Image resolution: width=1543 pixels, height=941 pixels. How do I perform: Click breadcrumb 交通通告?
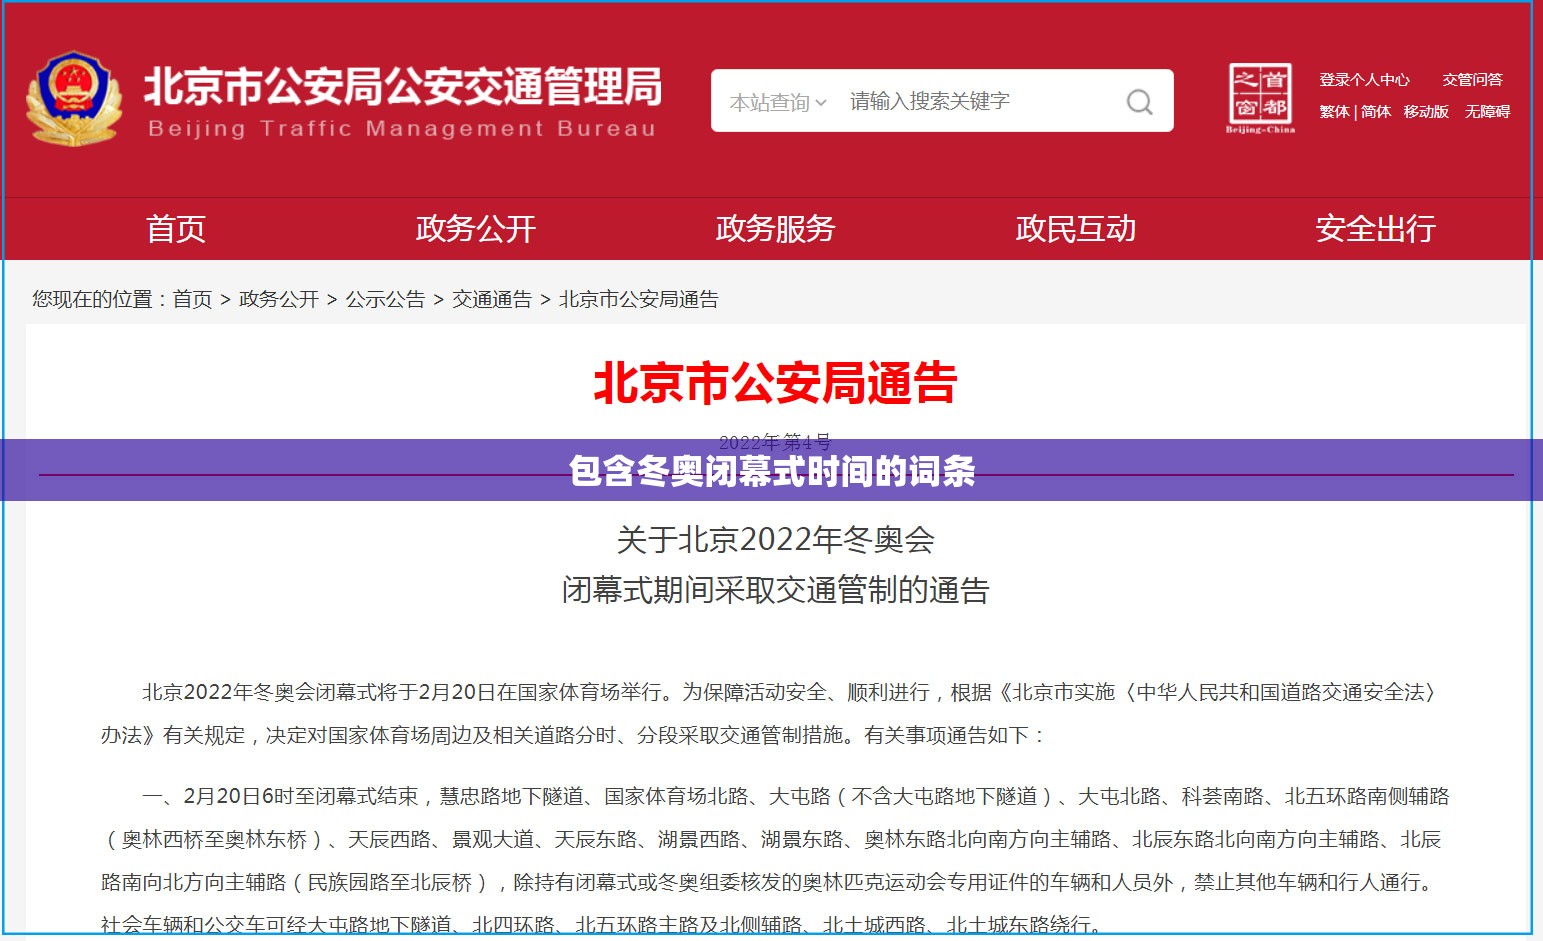coord(492,299)
